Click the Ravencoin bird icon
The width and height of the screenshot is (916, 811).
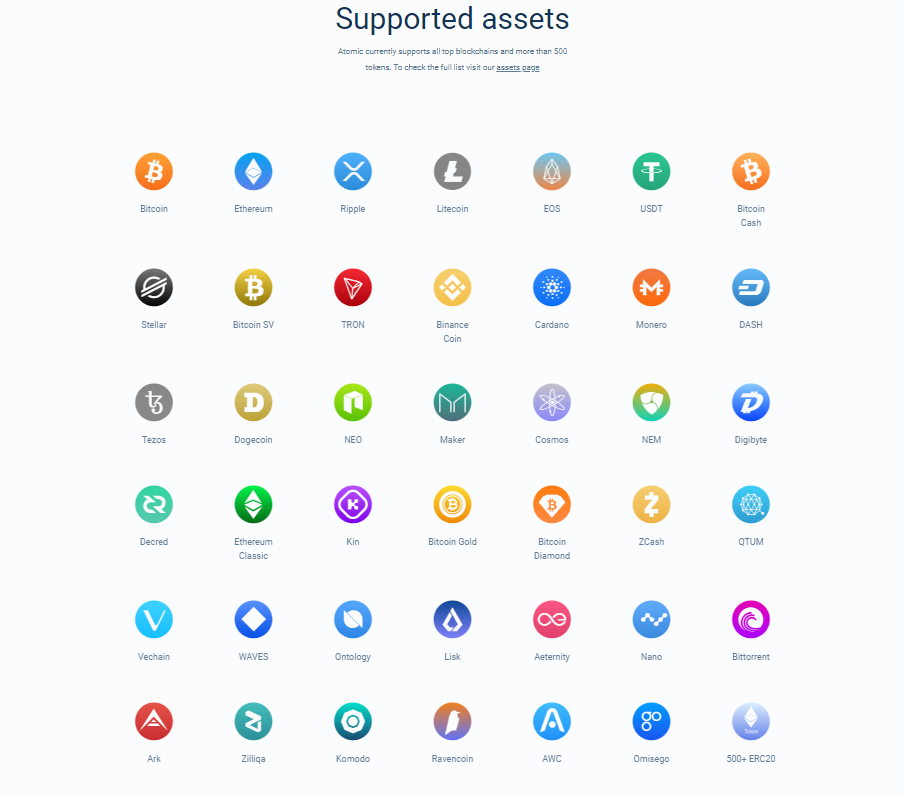pos(452,721)
